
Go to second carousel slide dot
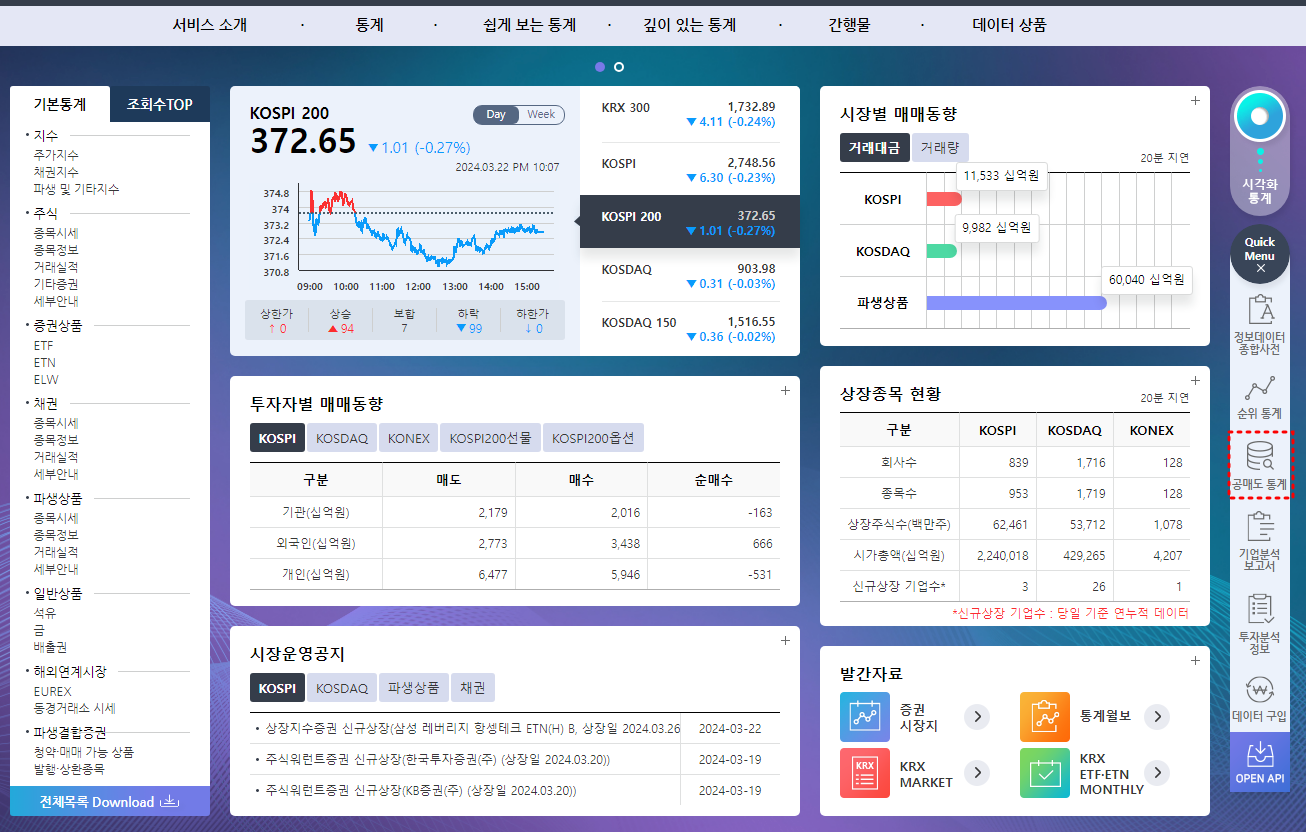tap(619, 67)
